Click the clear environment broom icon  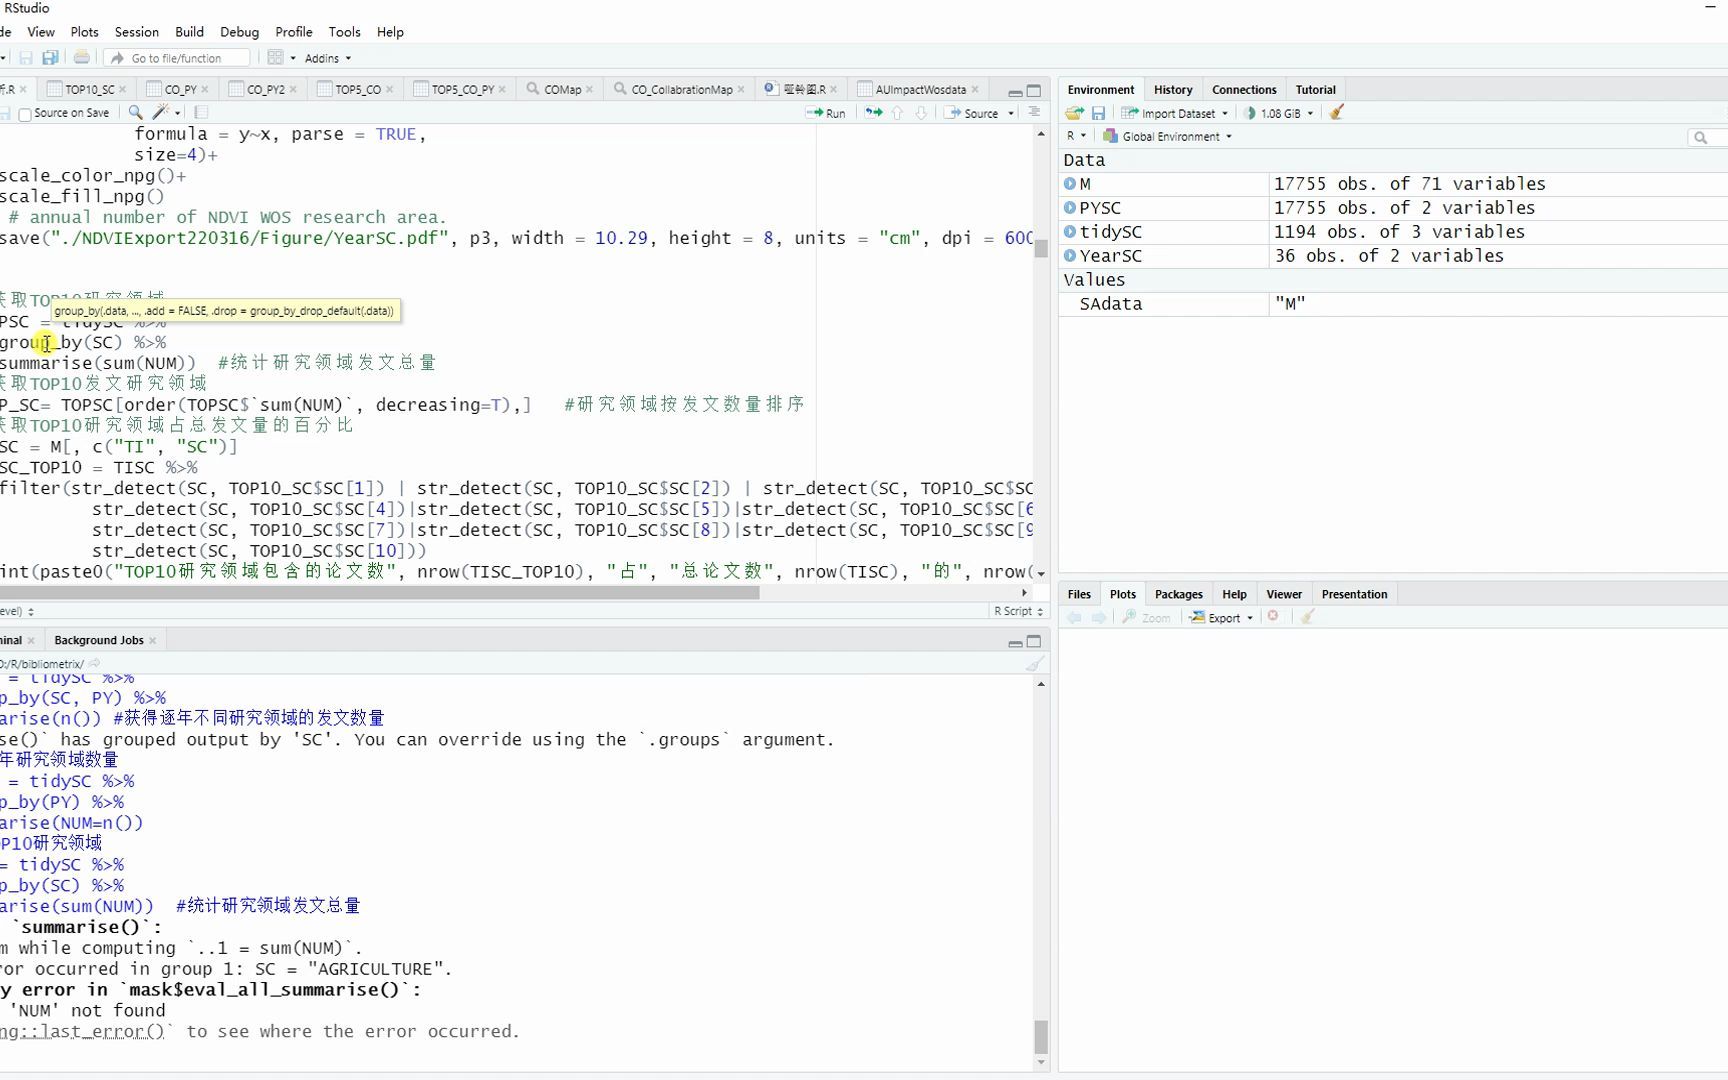pos(1337,113)
